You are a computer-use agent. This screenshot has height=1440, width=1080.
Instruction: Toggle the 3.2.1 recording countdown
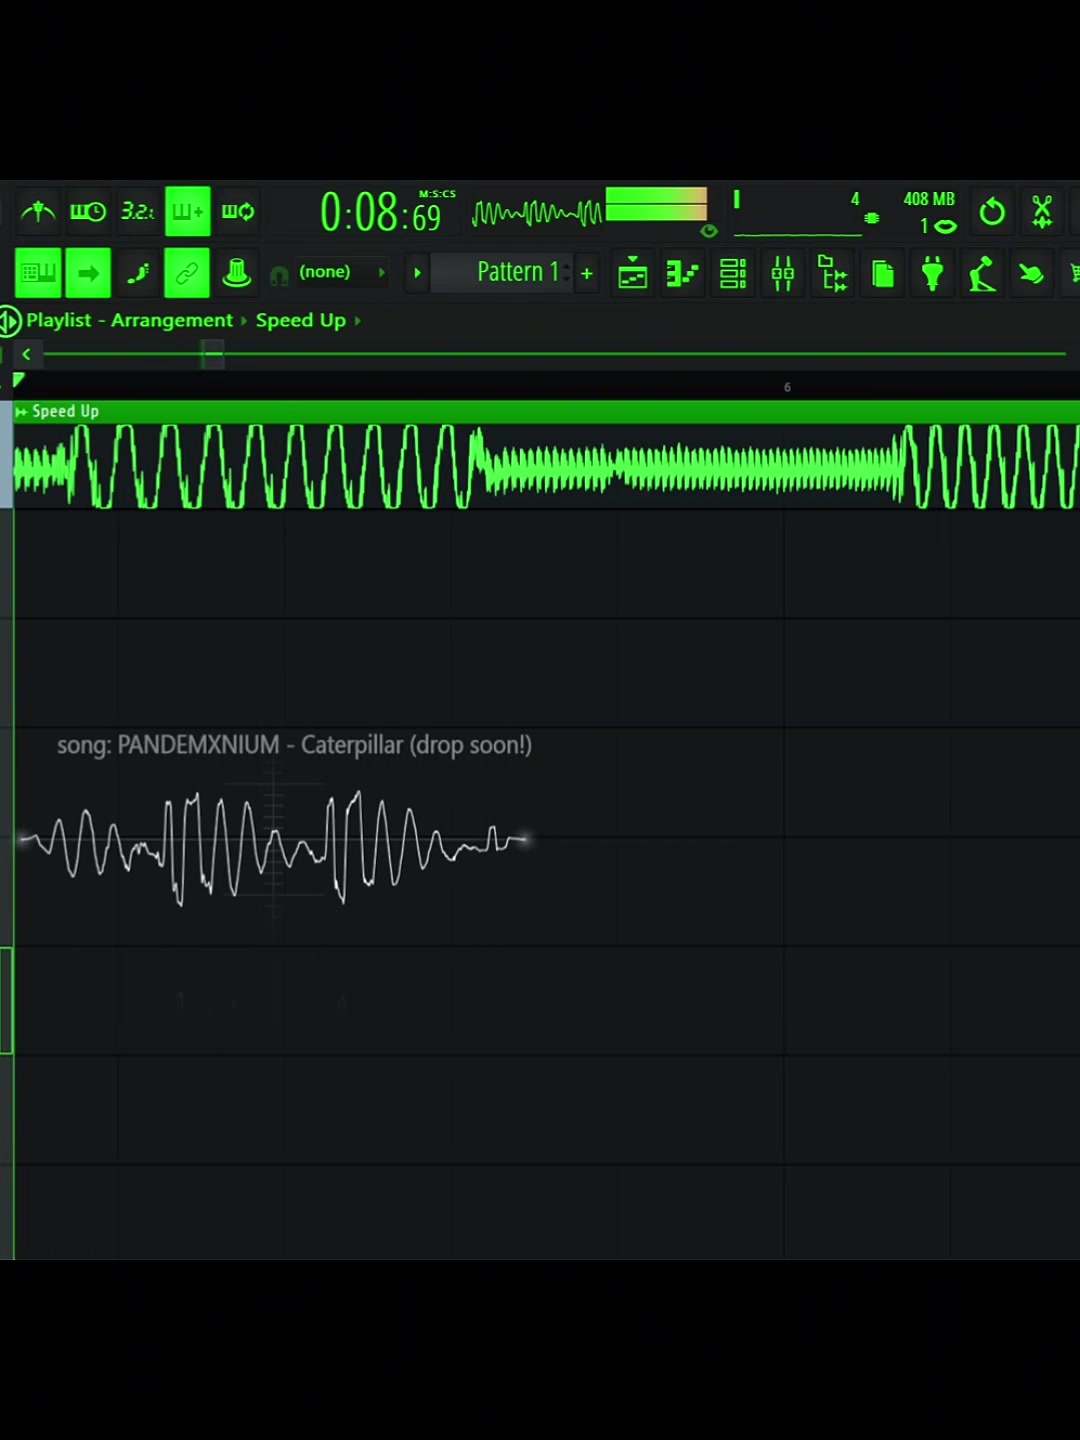pyautogui.click(x=138, y=211)
